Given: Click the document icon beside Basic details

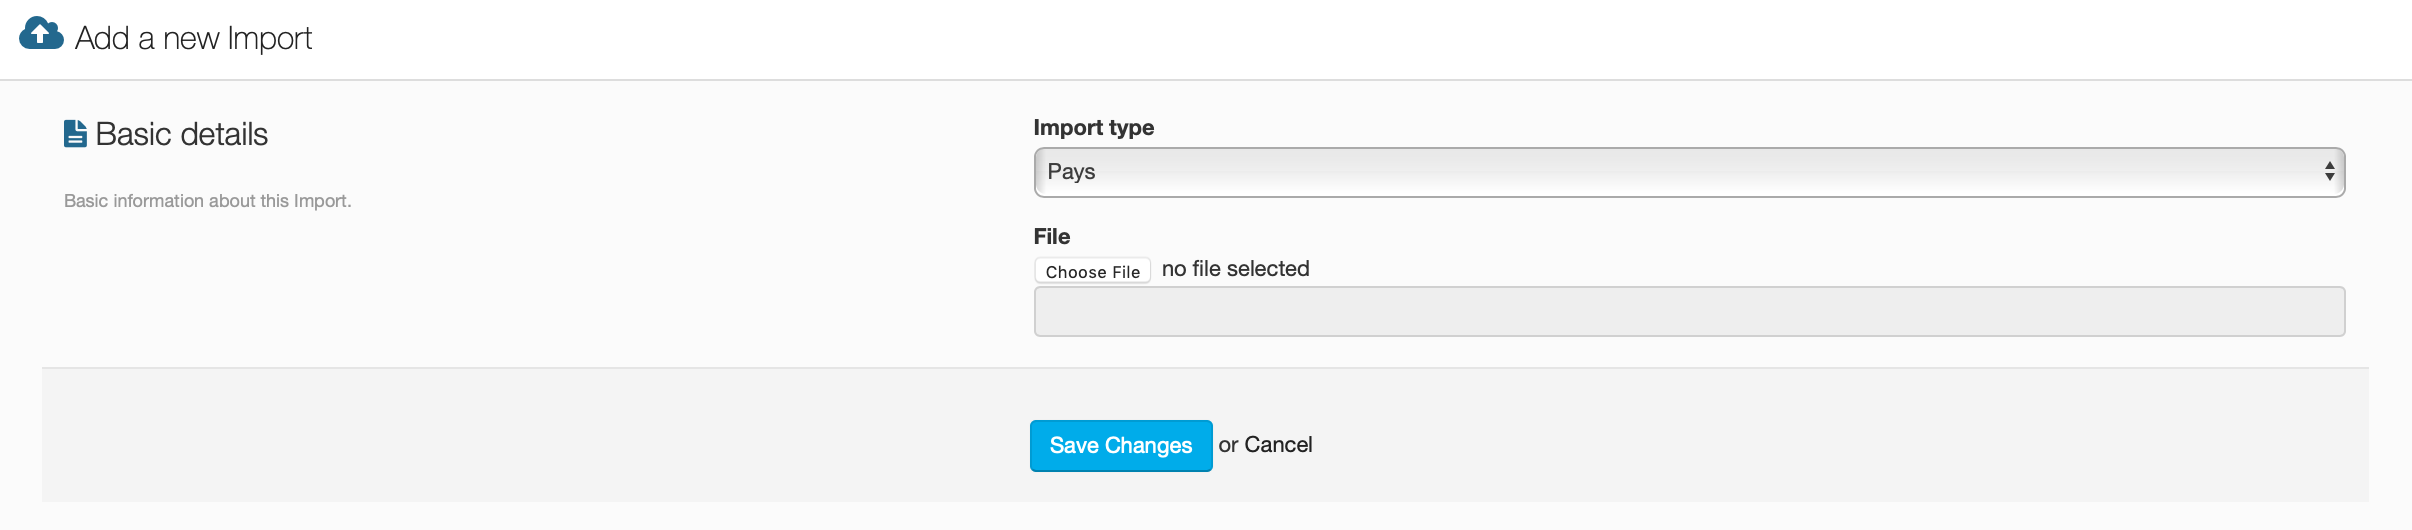Looking at the screenshot, I should tap(75, 134).
